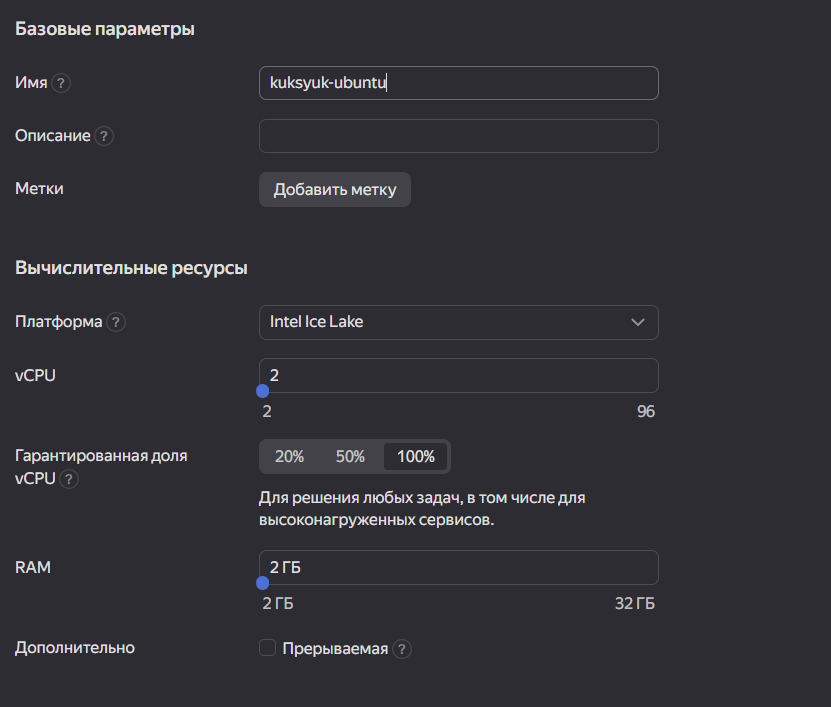Click help icon for Гарантированная доля vCPU
Viewport: 831px width, 707px height.
pyautogui.click(x=69, y=479)
